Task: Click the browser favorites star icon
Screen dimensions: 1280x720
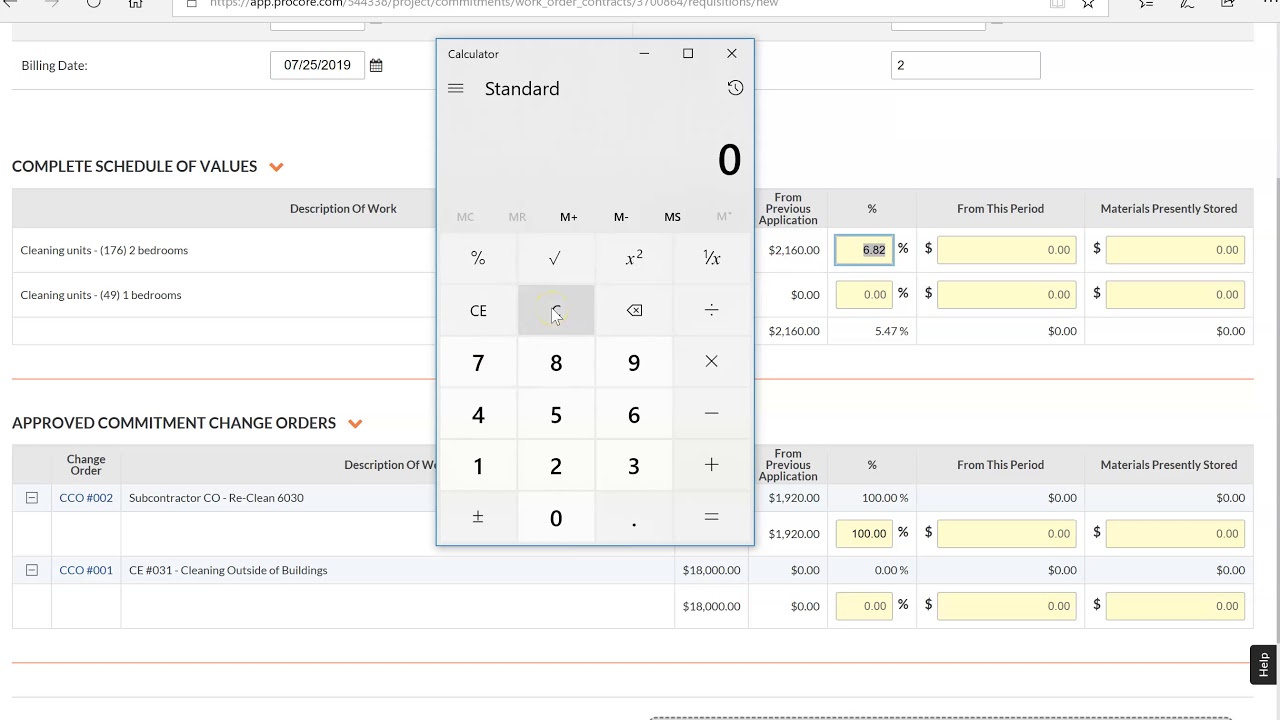Action: point(1088,4)
